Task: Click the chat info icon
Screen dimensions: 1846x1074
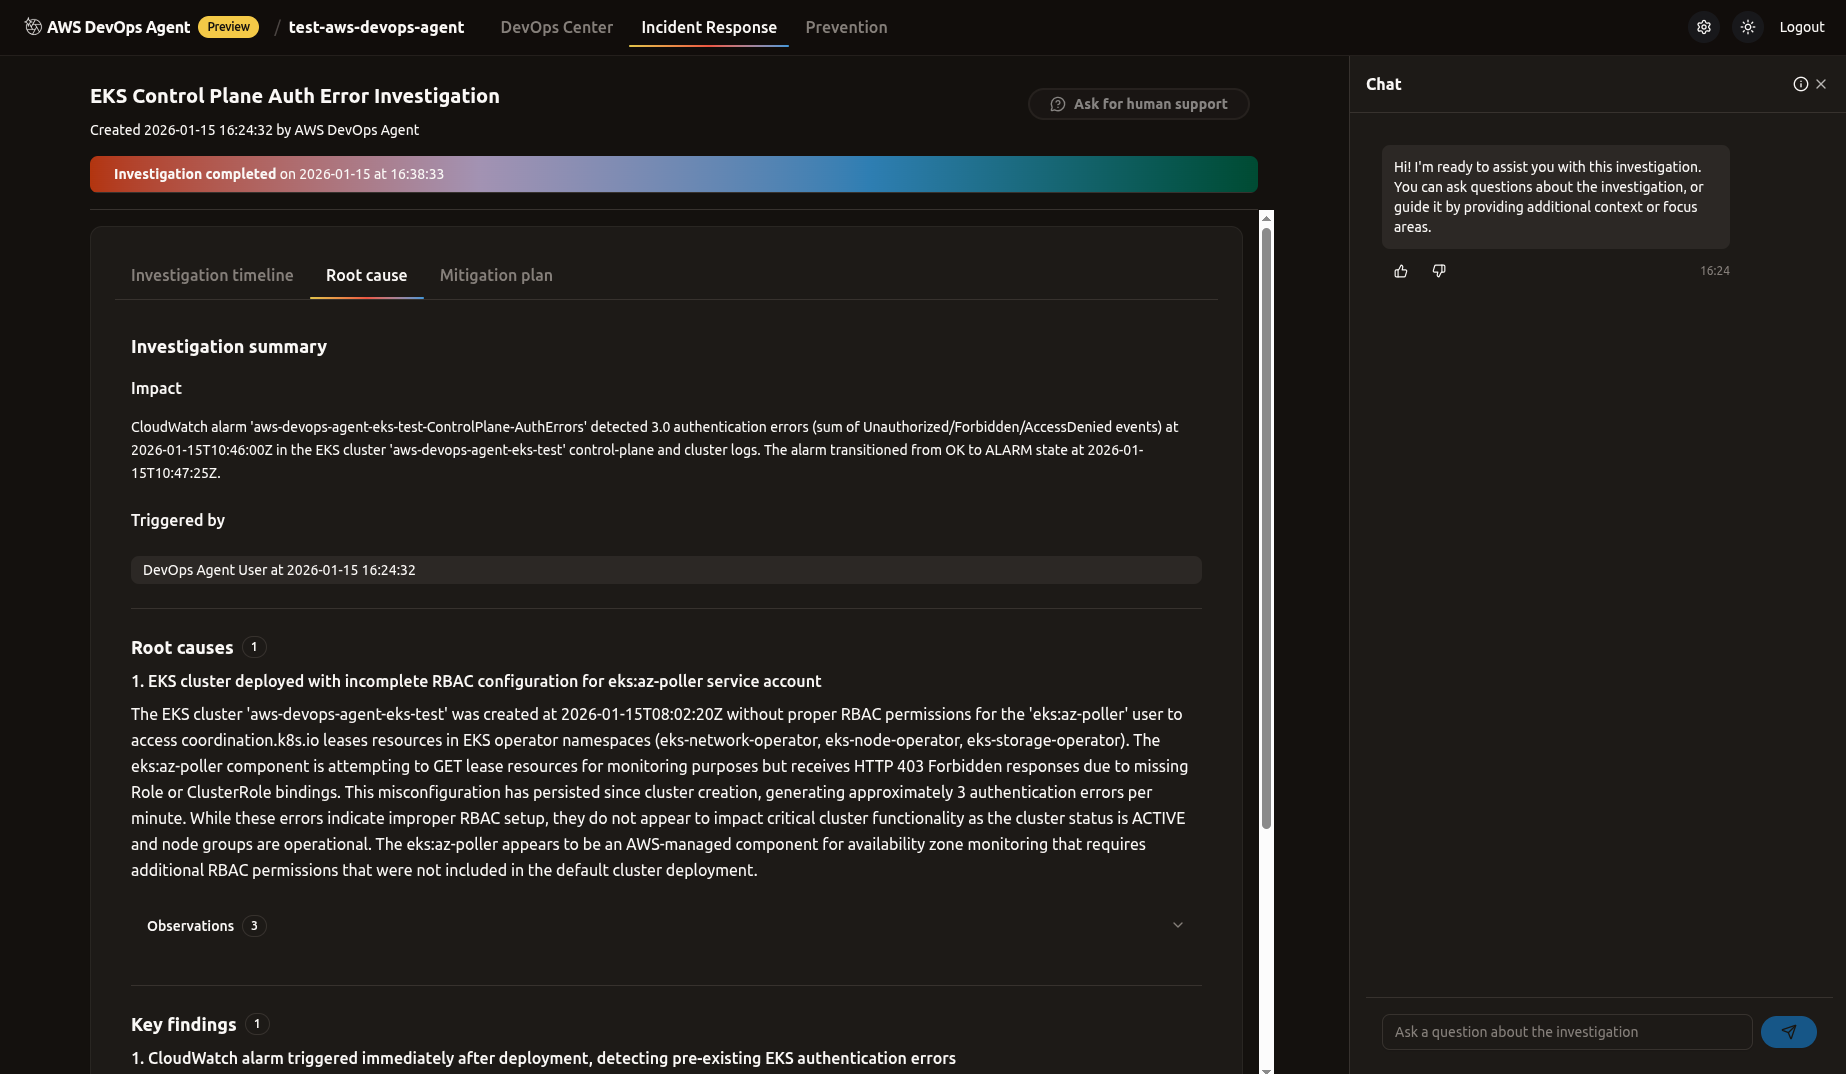Action: click(x=1800, y=84)
